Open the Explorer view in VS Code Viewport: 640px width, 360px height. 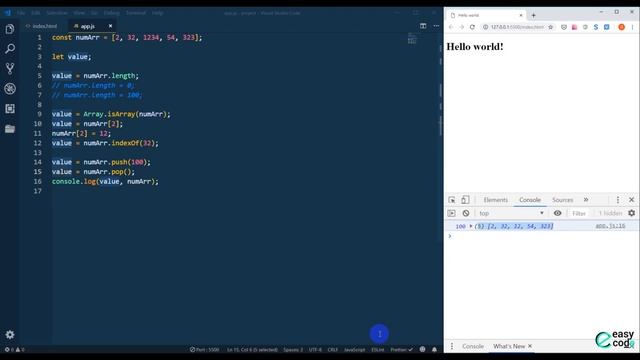(10, 29)
